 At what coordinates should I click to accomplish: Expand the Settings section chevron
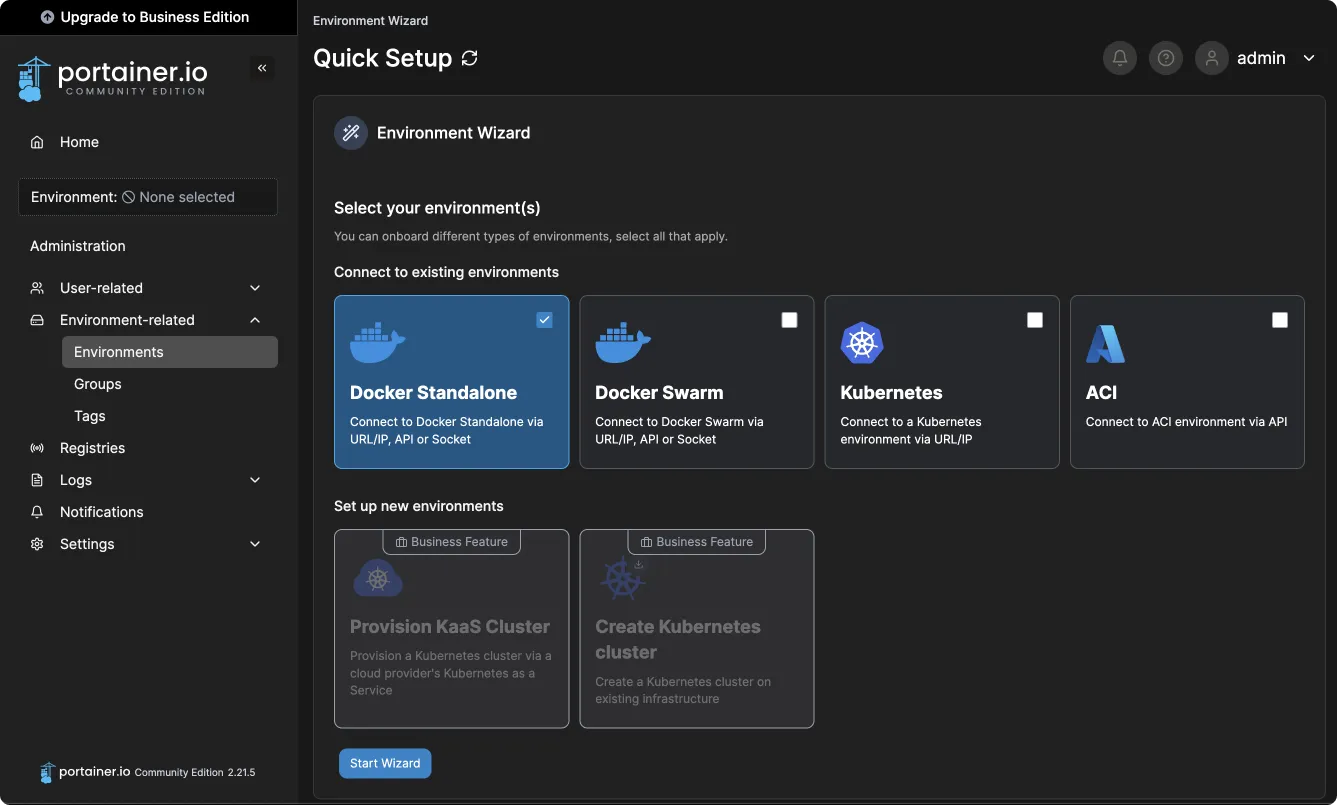pyautogui.click(x=255, y=544)
